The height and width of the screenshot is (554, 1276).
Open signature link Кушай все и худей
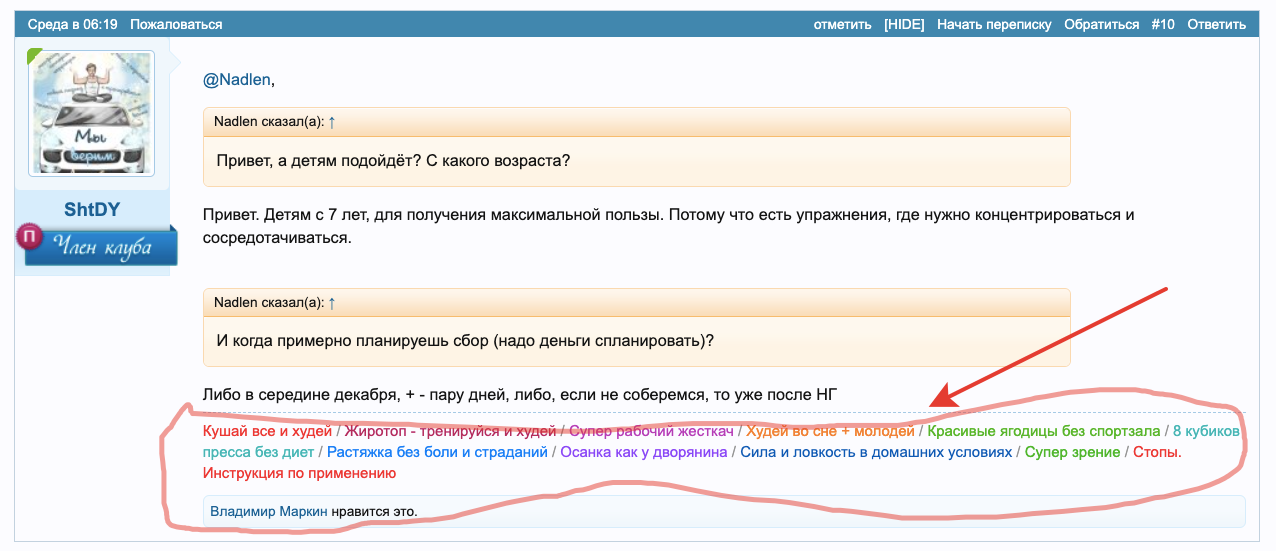(x=267, y=431)
